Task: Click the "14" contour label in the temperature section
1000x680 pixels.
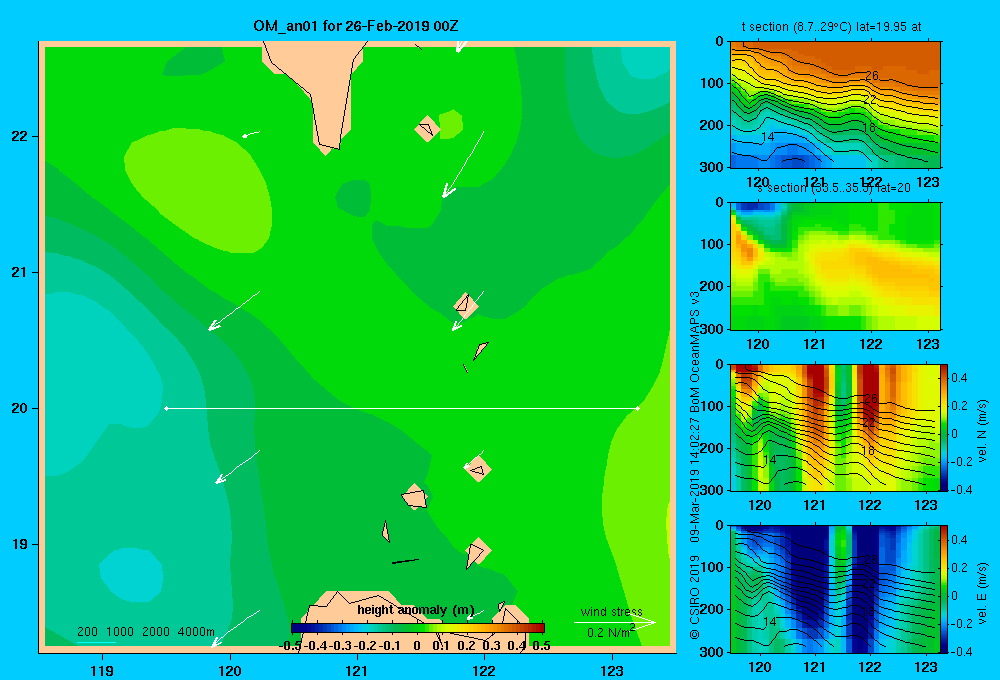Action: [x=768, y=137]
